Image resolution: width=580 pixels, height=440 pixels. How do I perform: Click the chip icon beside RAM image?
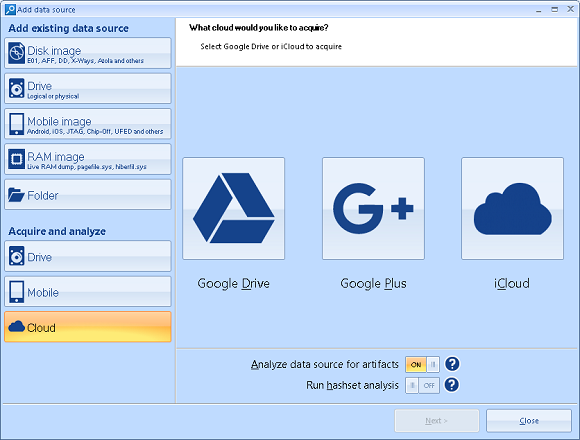tap(17, 159)
